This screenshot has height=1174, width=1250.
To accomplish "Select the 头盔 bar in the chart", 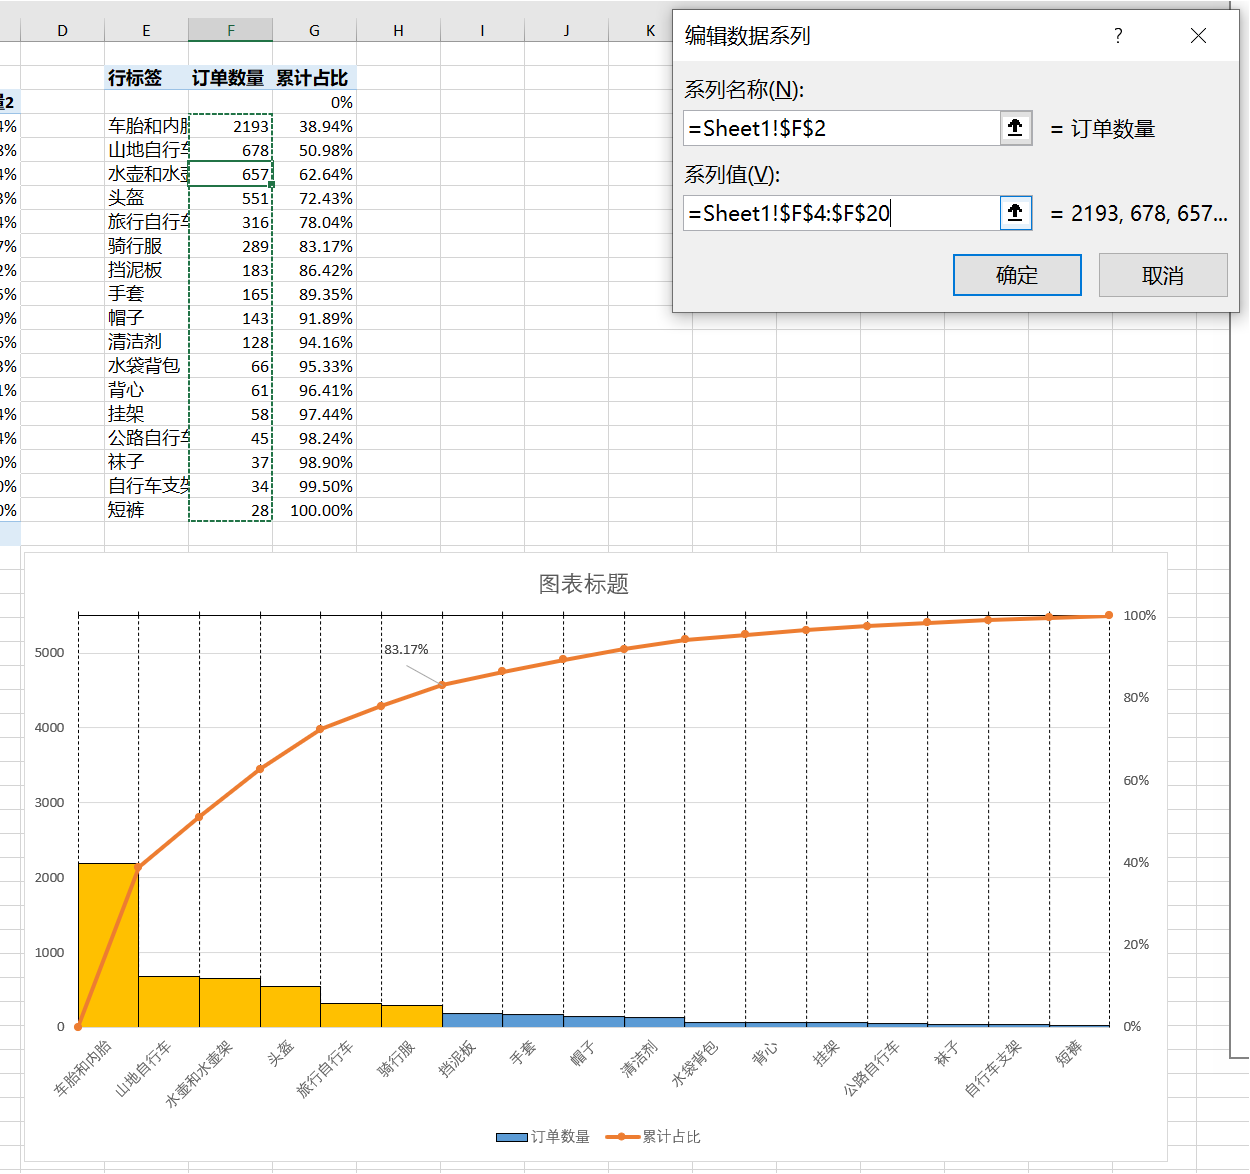I will click(x=290, y=1006).
